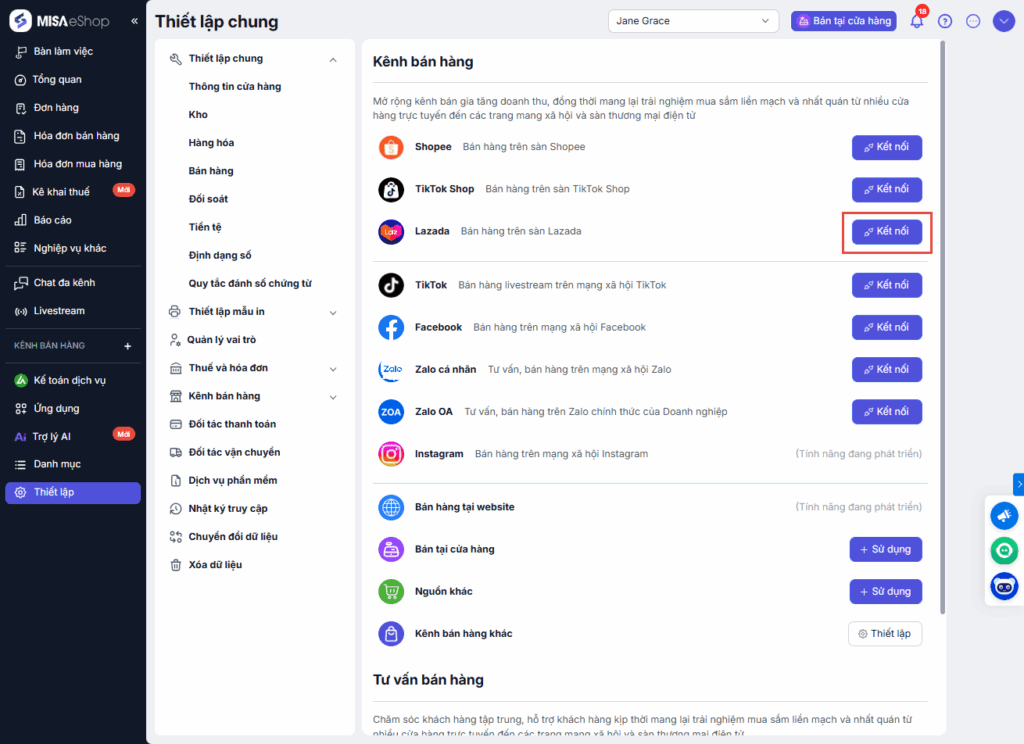Click the notification bell icon
The width and height of the screenshot is (1024, 744).
916,21
